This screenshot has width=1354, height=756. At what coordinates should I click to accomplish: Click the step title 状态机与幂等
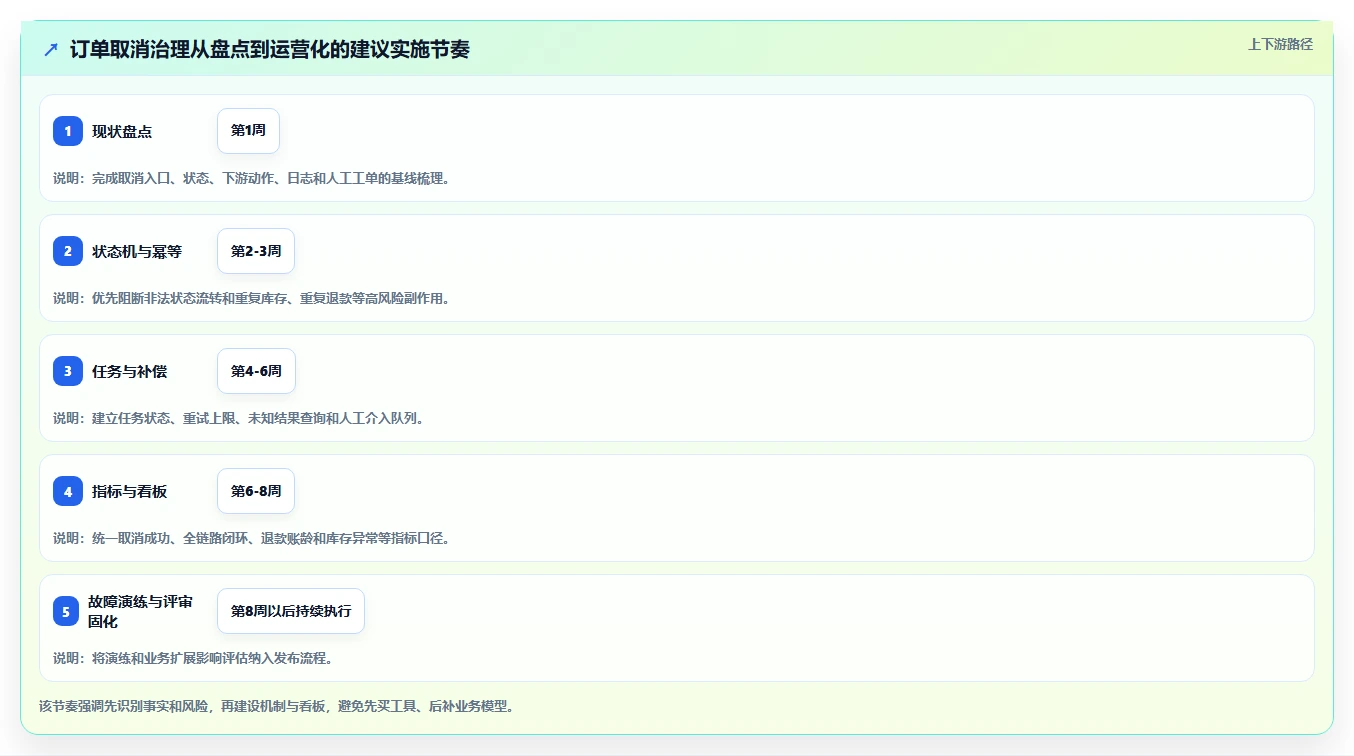137,251
